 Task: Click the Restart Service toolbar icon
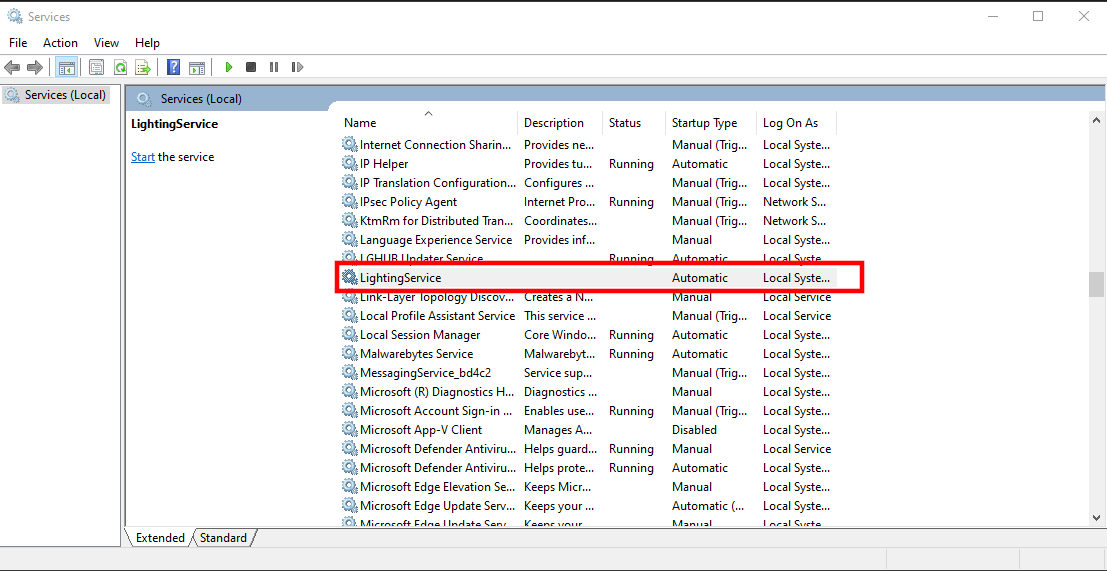(x=297, y=67)
